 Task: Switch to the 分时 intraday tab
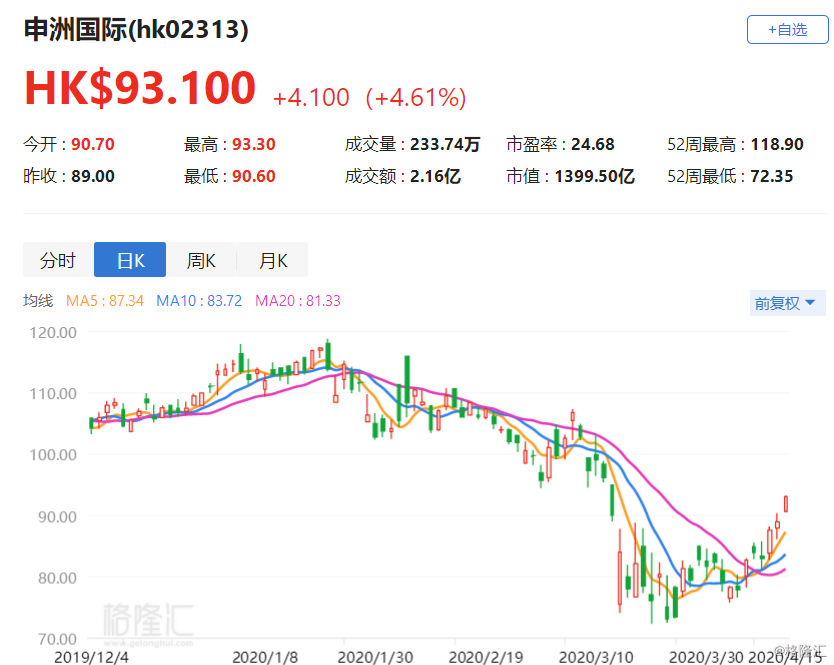[x=59, y=260]
